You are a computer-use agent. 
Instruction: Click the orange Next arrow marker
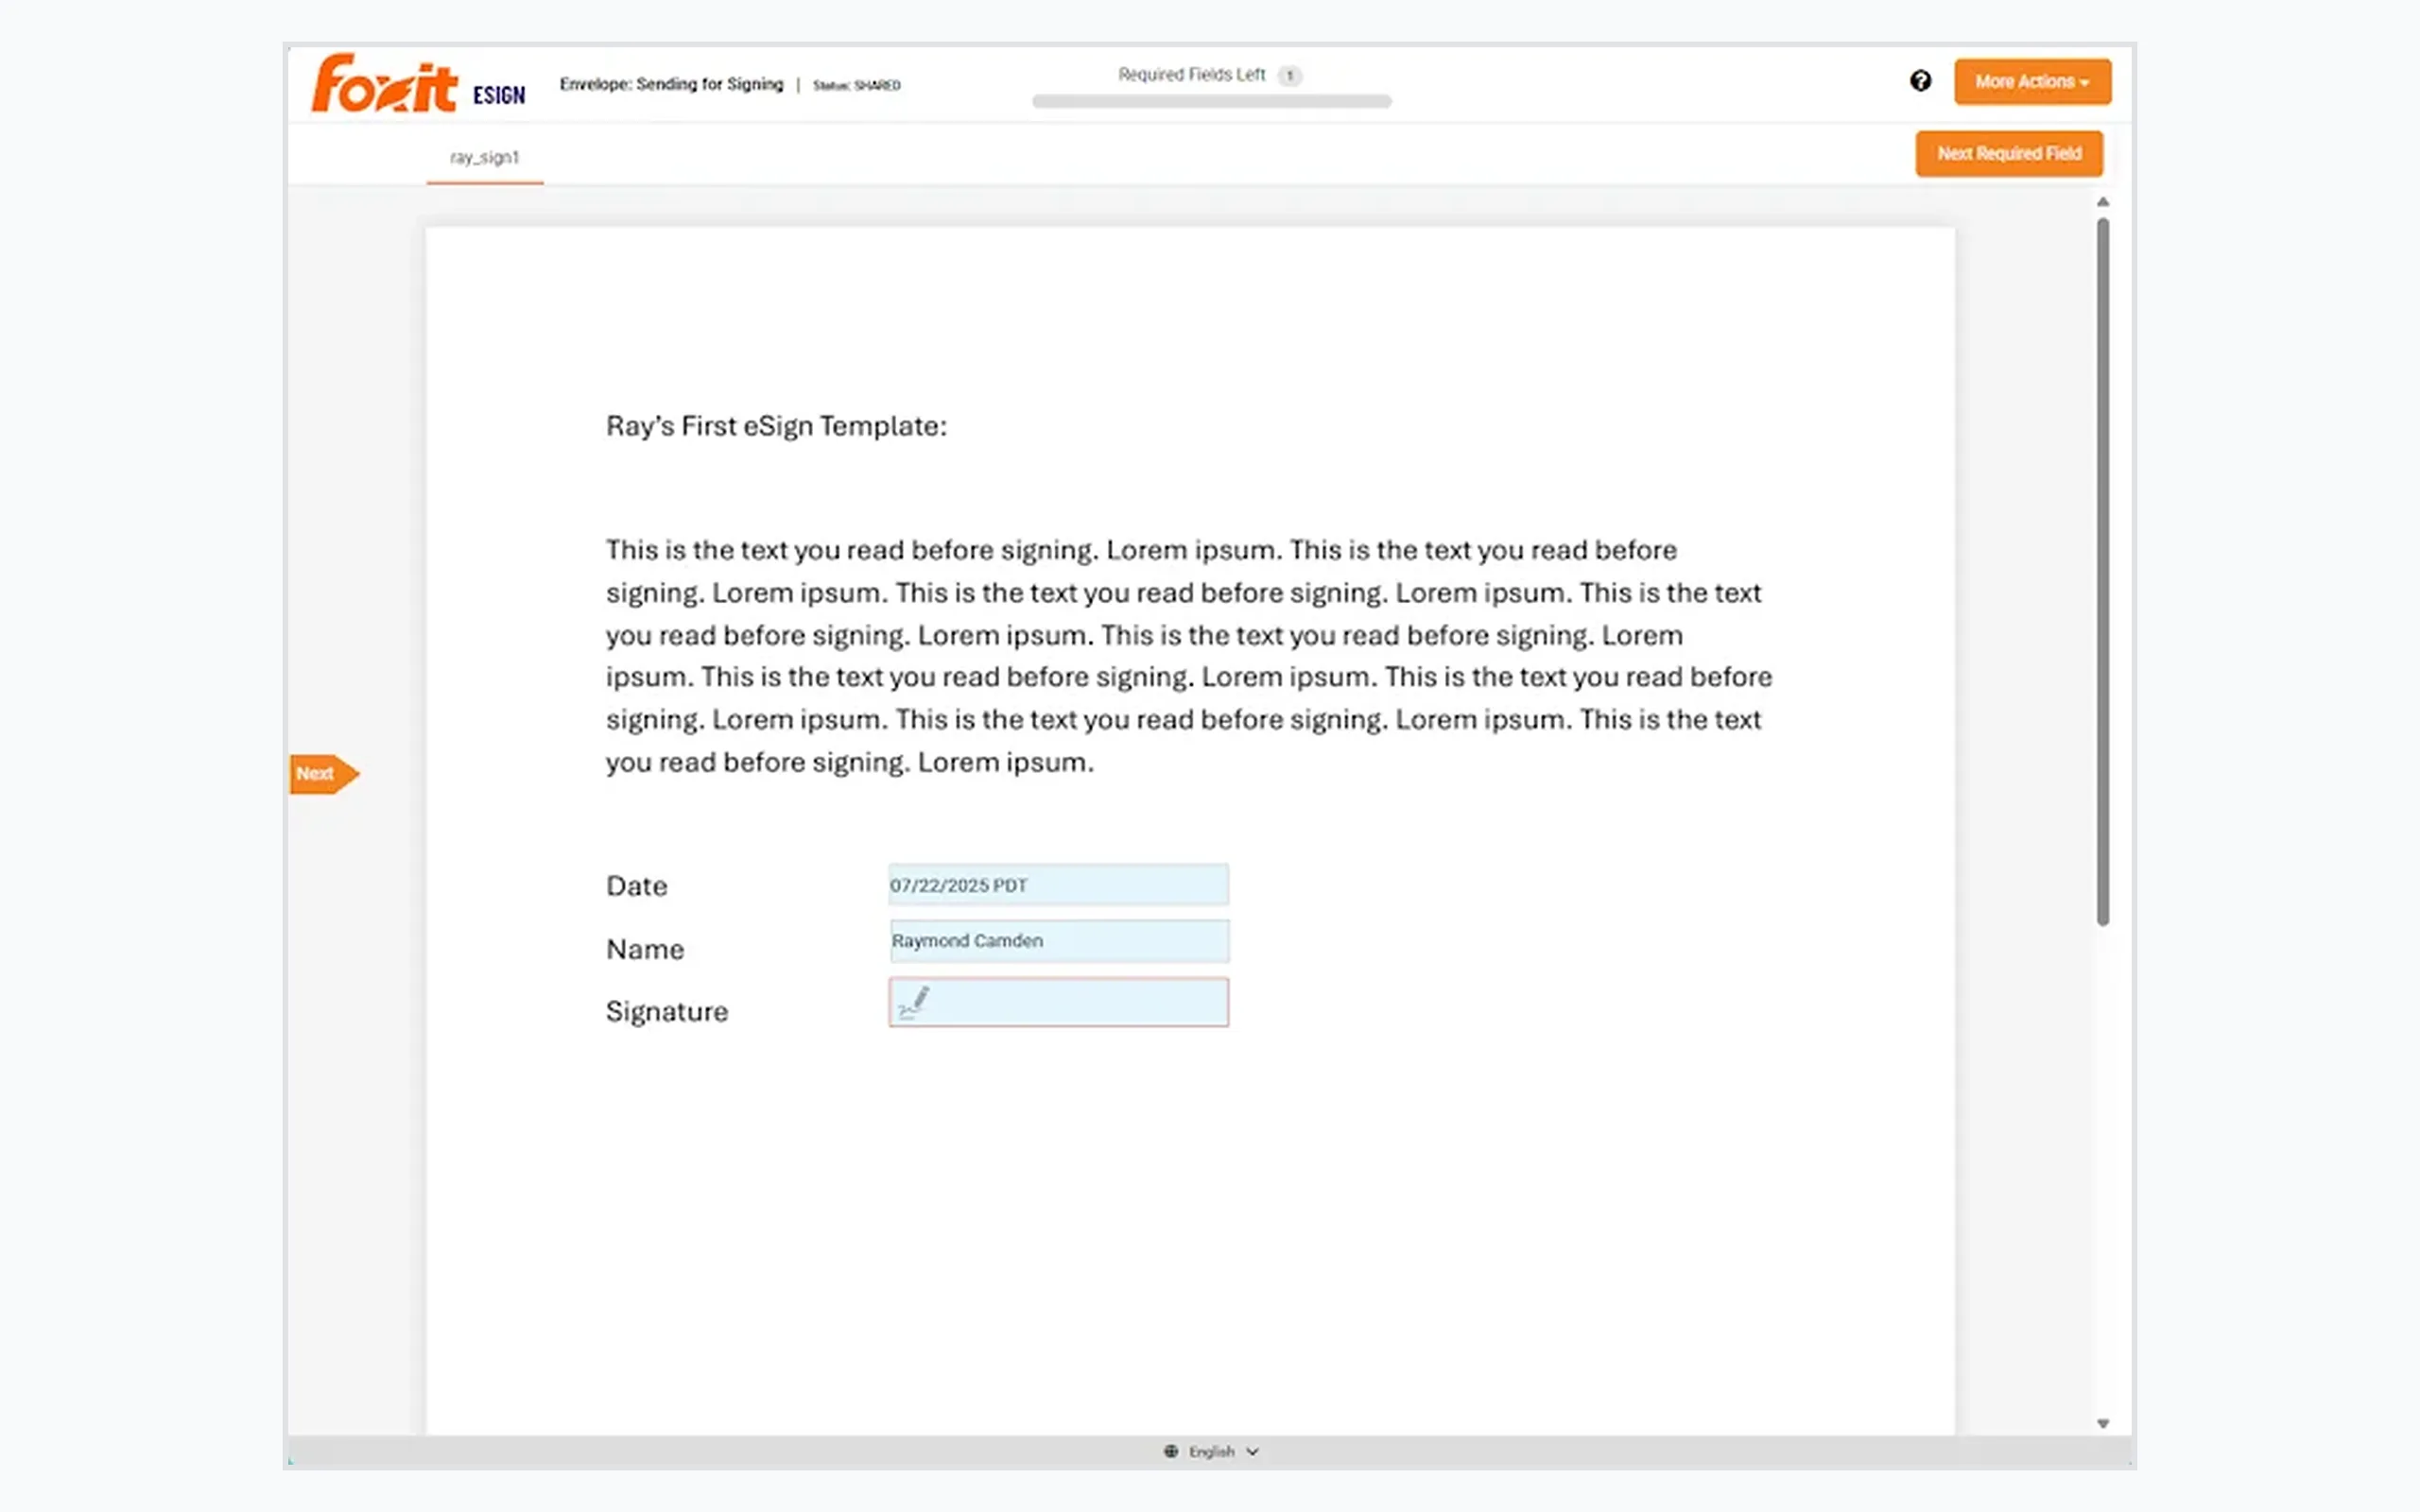coord(324,774)
